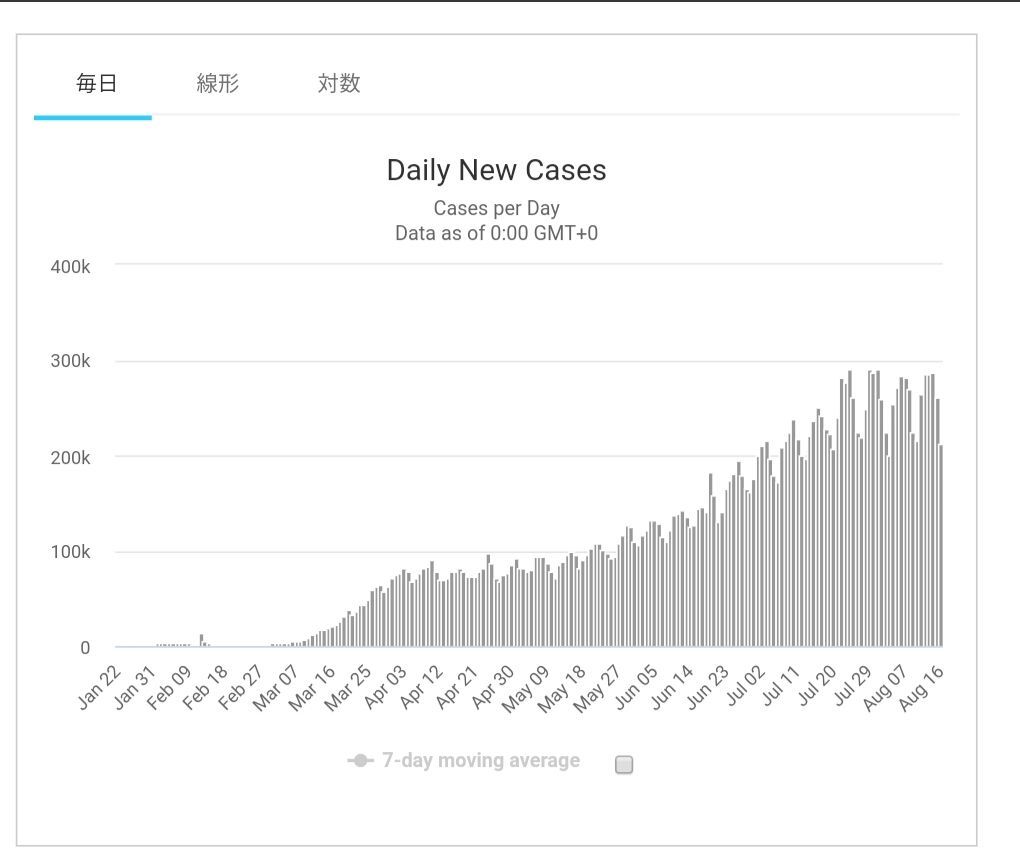Click the Jan 22 x-axis date label
Image resolution: width=1020 pixels, height=866 pixels.
coord(99,687)
